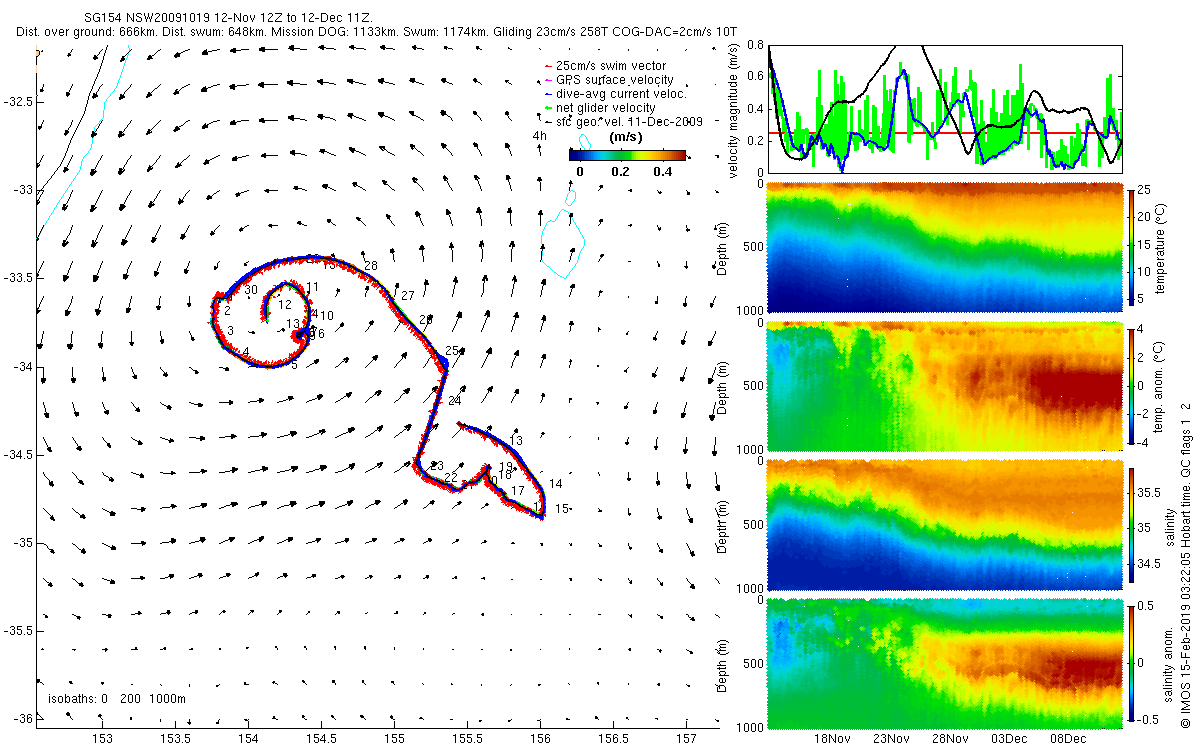Click the '(m/s)' label above the colorbar
This screenshot has height=750, width=1200.
pyautogui.click(x=625, y=137)
